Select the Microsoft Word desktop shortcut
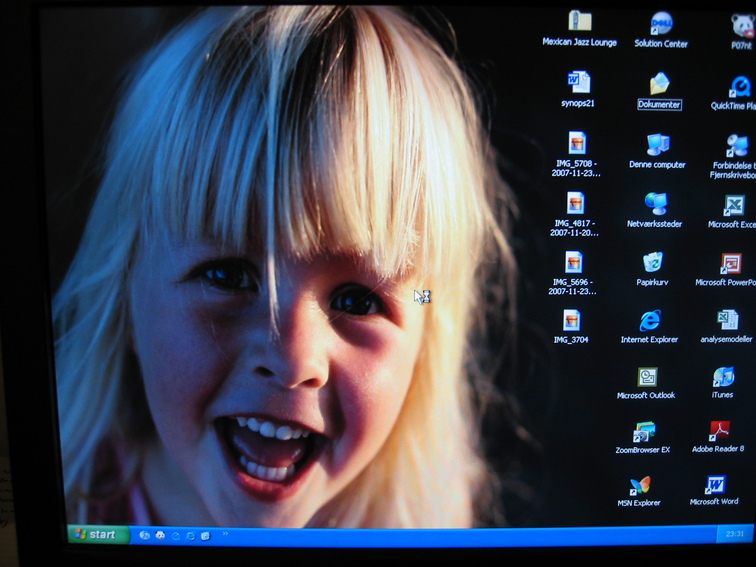756x567 pixels. [x=714, y=485]
